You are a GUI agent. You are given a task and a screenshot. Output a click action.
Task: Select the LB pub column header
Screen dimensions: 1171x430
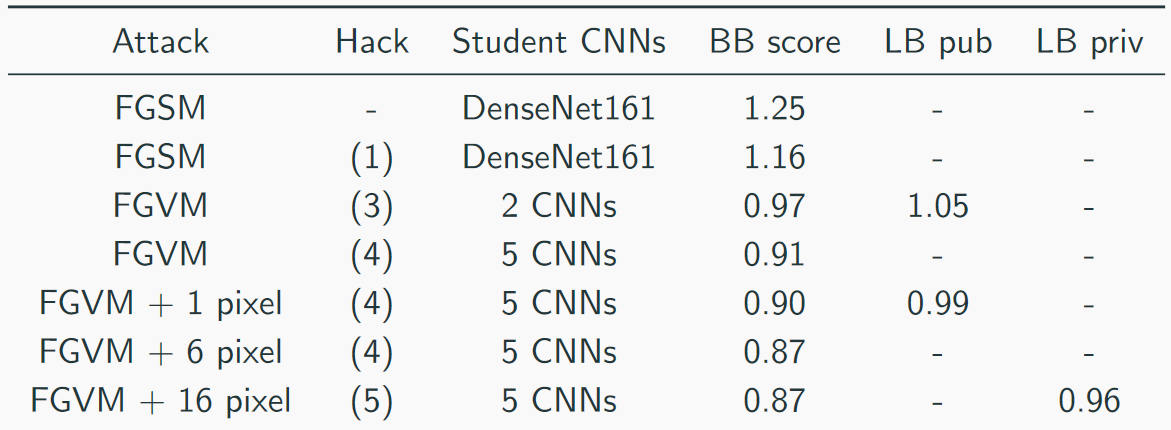coord(938,42)
